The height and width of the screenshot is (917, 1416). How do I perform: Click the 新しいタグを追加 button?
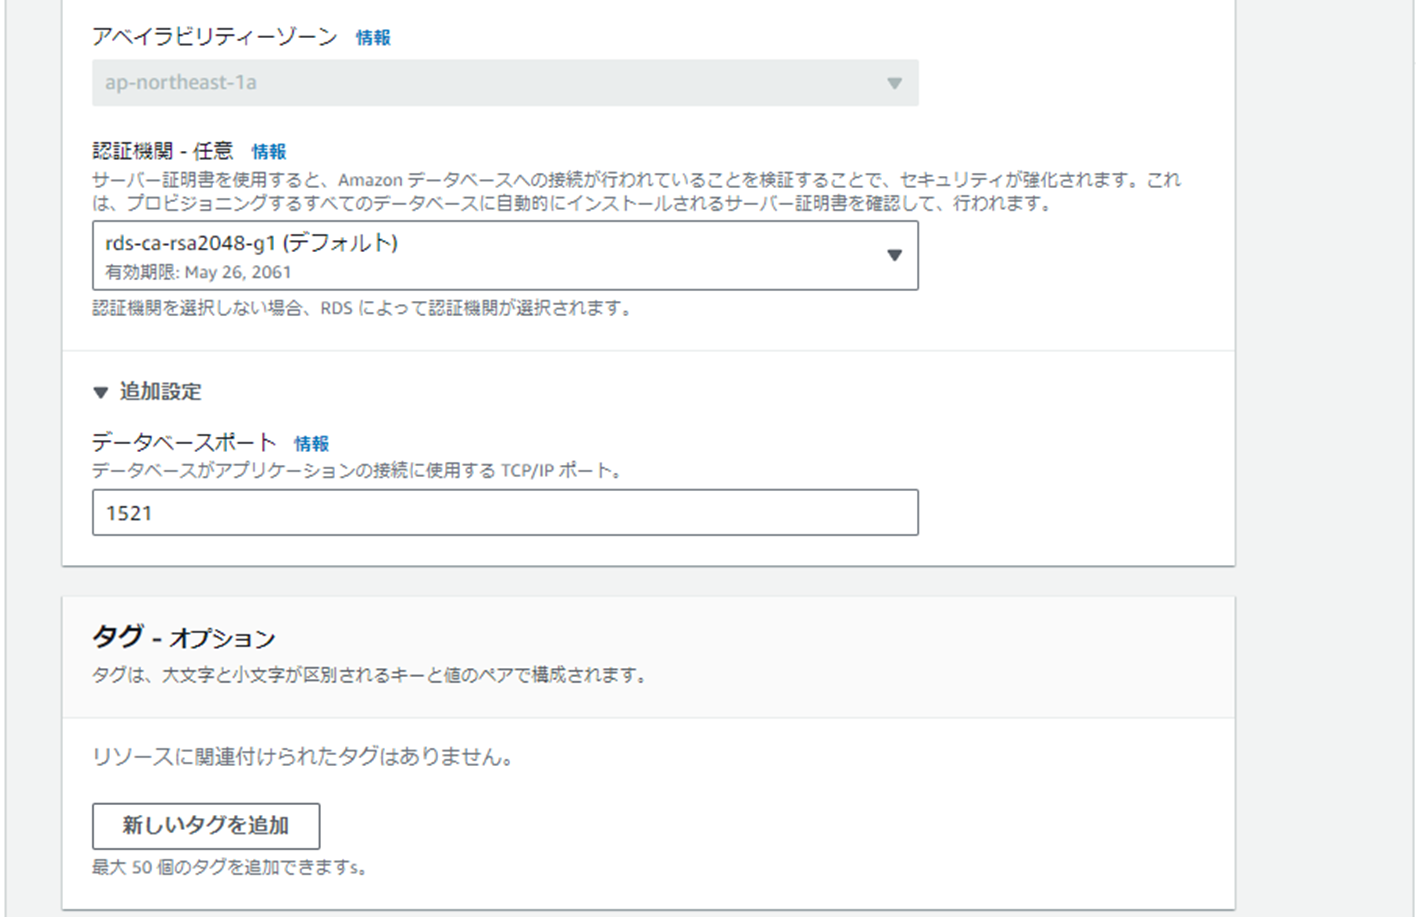click(206, 826)
